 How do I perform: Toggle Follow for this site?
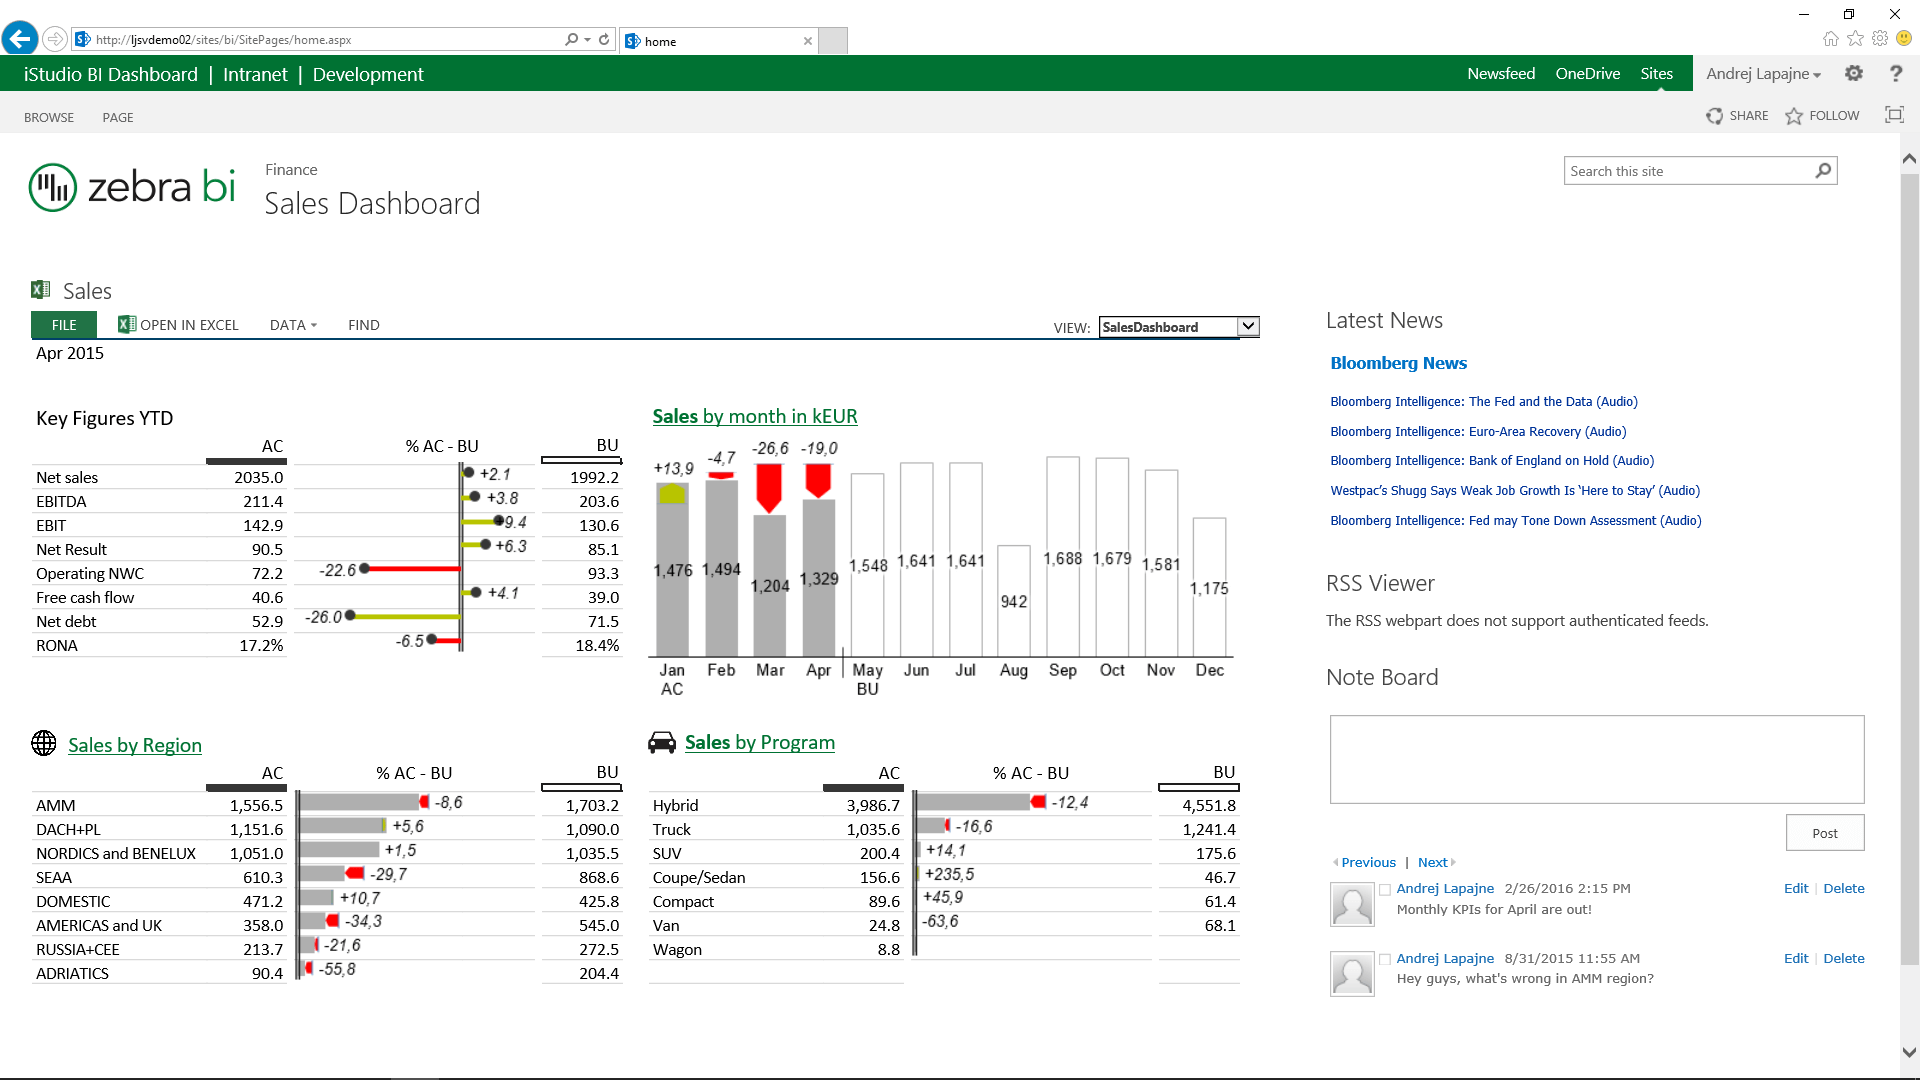(x=1822, y=115)
